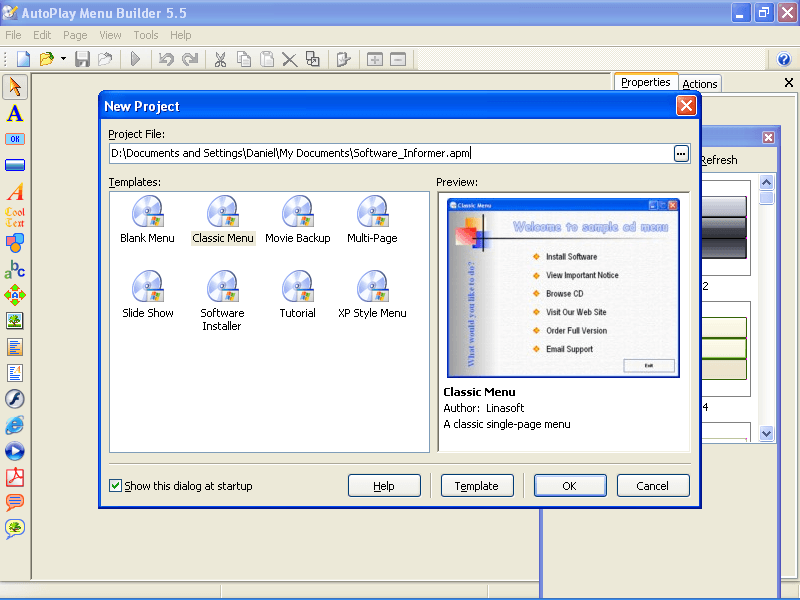800x600 pixels.
Task: Open the Help menu in menu bar
Action: pos(181,35)
